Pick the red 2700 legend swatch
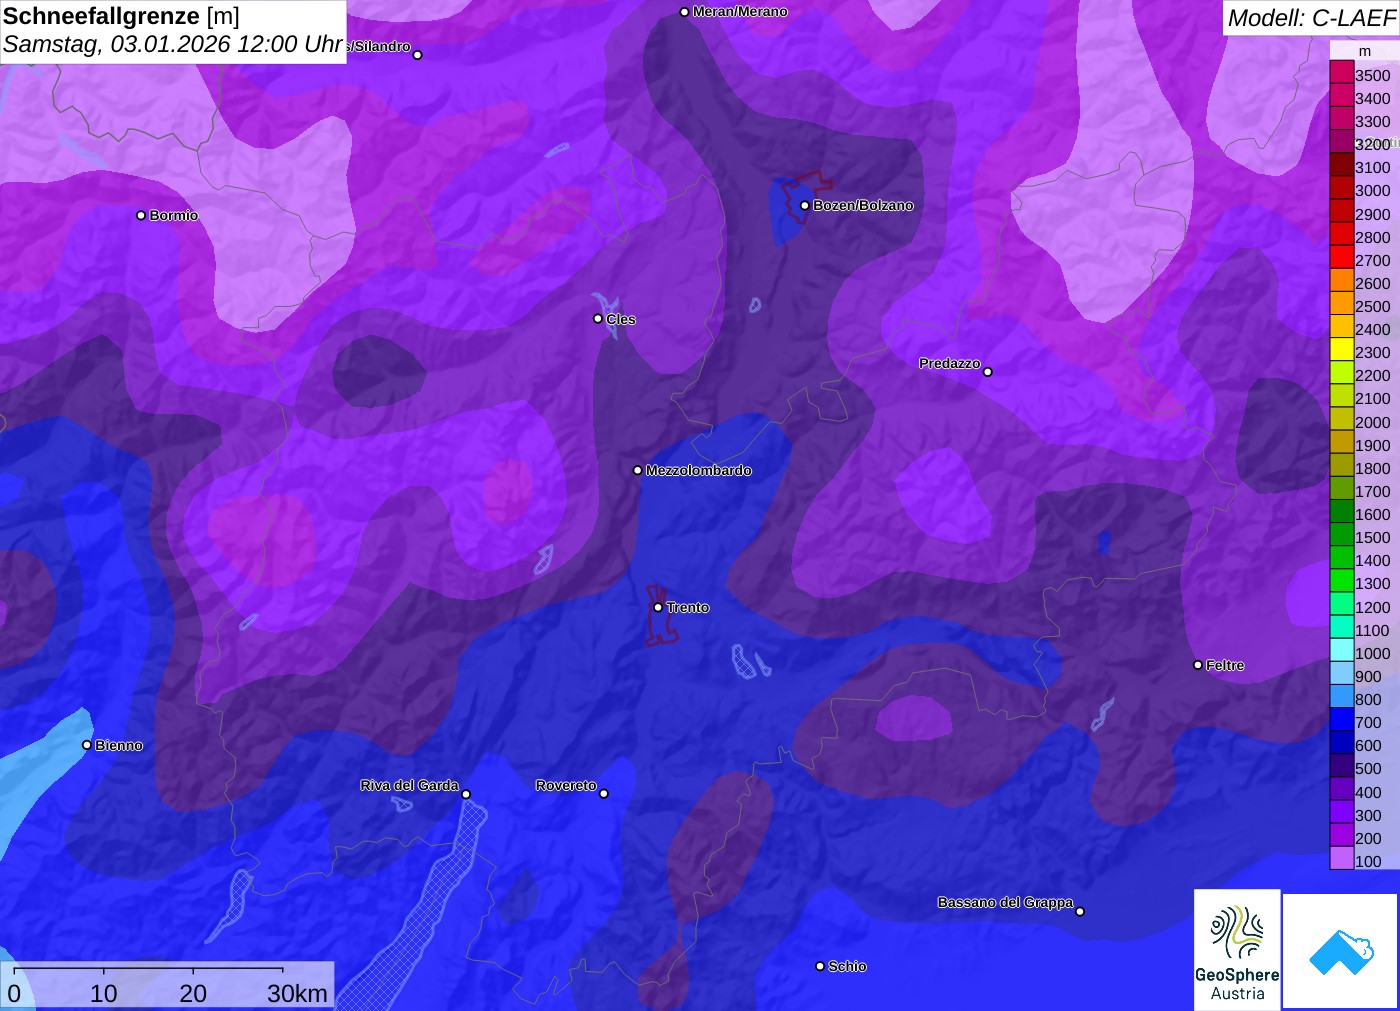Viewport: 1400px width, 1011px height. click(x=1341, y=257)
